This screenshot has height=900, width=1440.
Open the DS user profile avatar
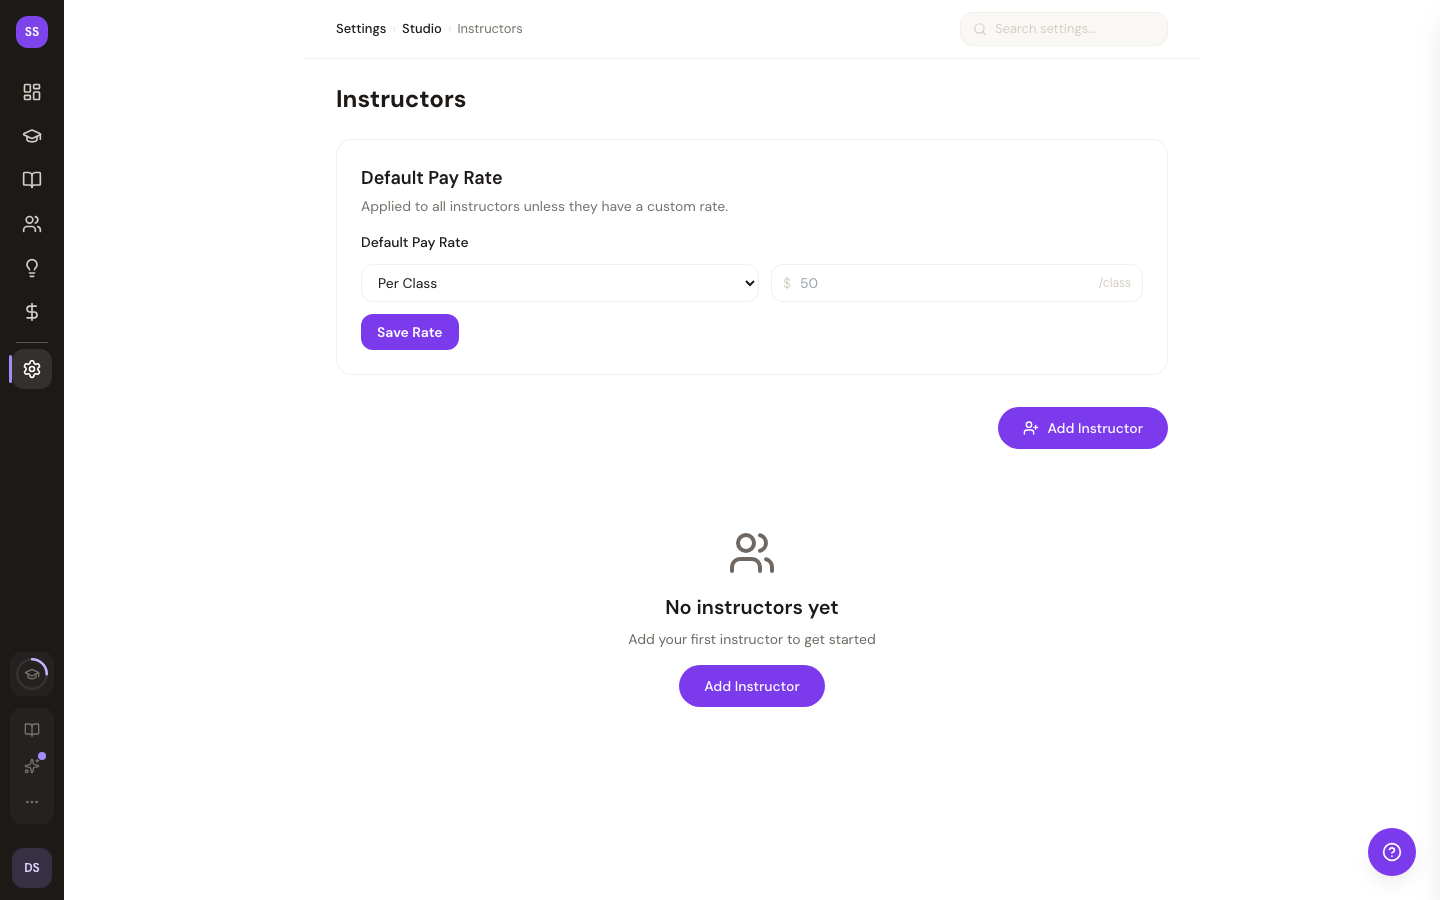(x=32, y=868)
